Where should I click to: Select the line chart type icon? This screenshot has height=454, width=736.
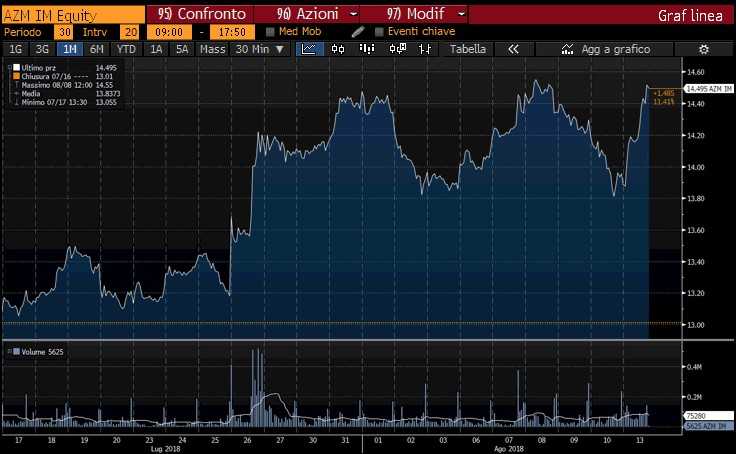[309, 49]
